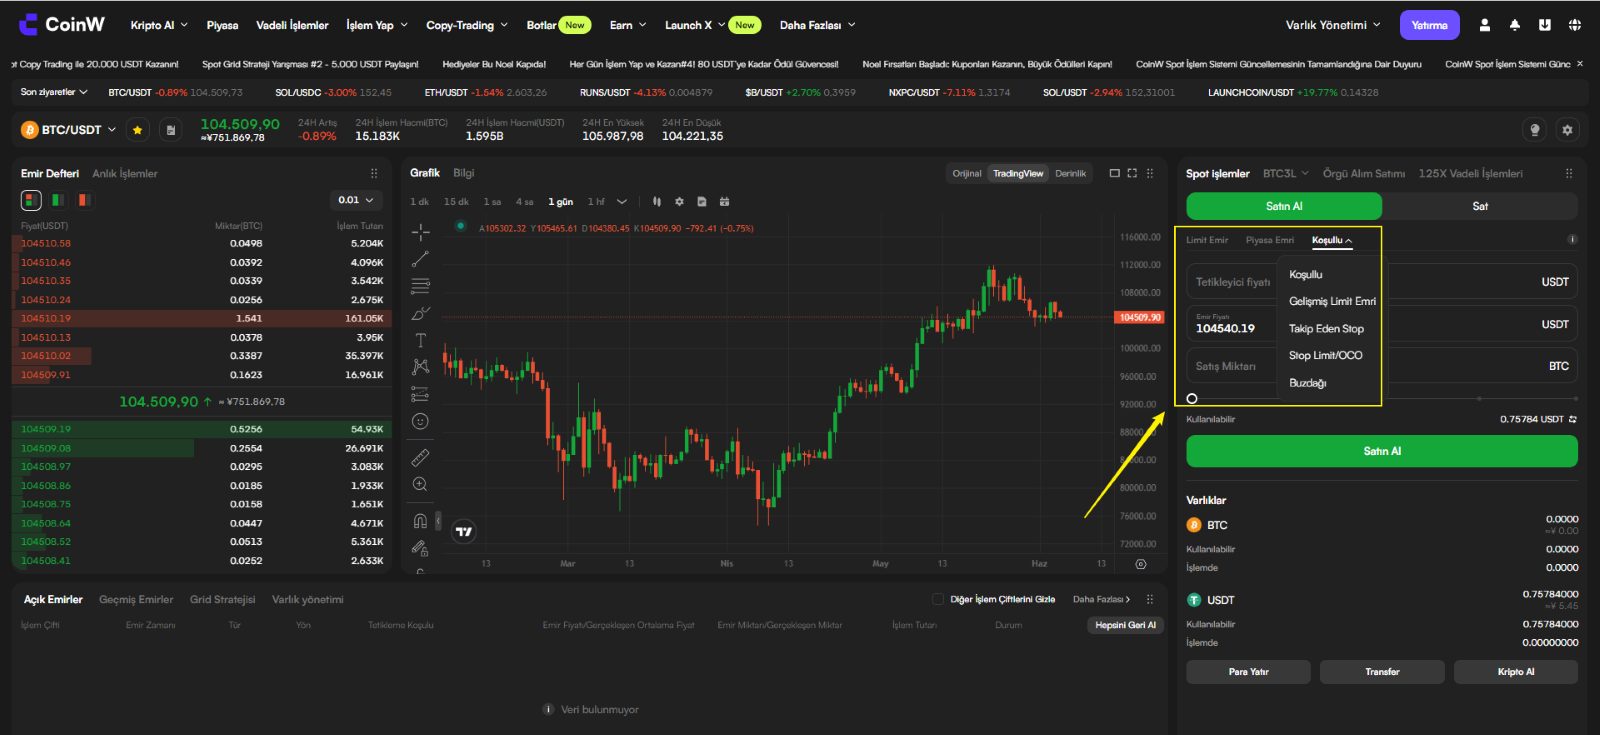Click the Transfer button

(1382, 672)
